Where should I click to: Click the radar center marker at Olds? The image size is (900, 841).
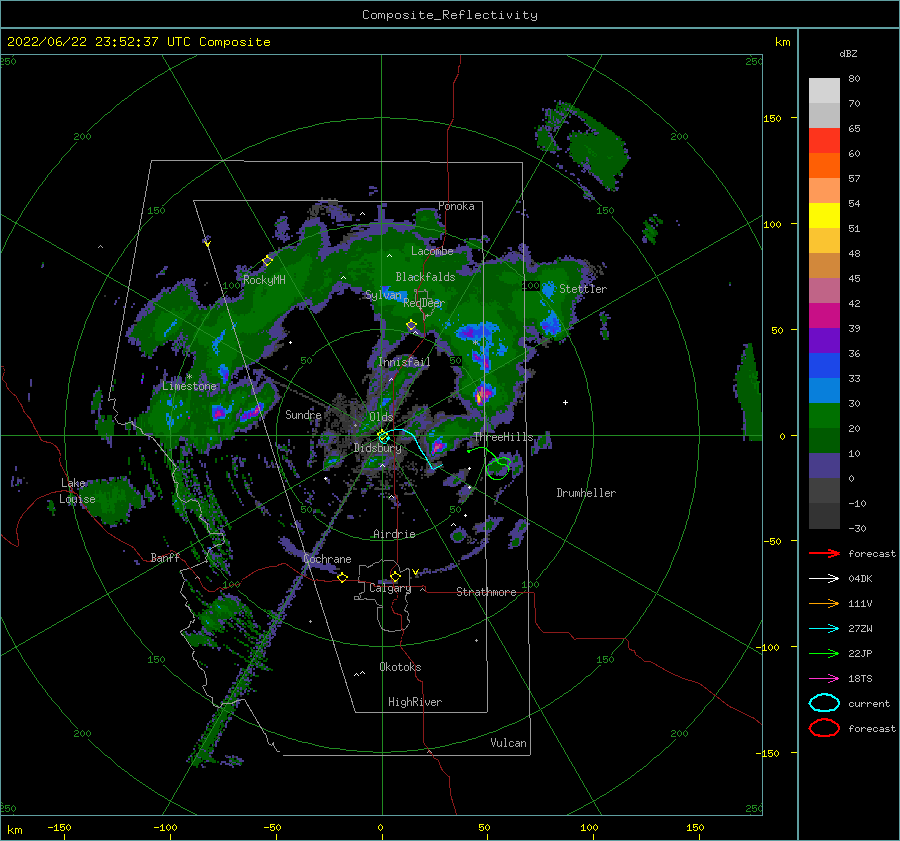point(383,437)
